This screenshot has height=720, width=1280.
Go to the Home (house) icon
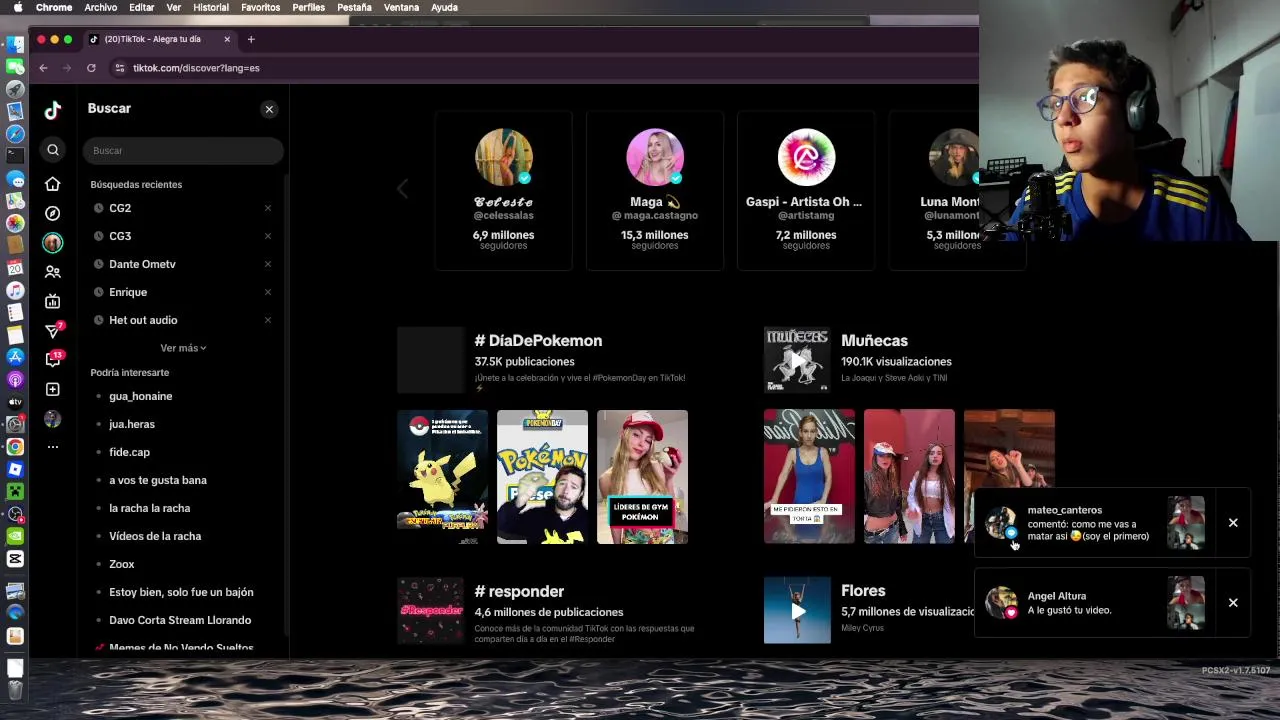point(53,184)
